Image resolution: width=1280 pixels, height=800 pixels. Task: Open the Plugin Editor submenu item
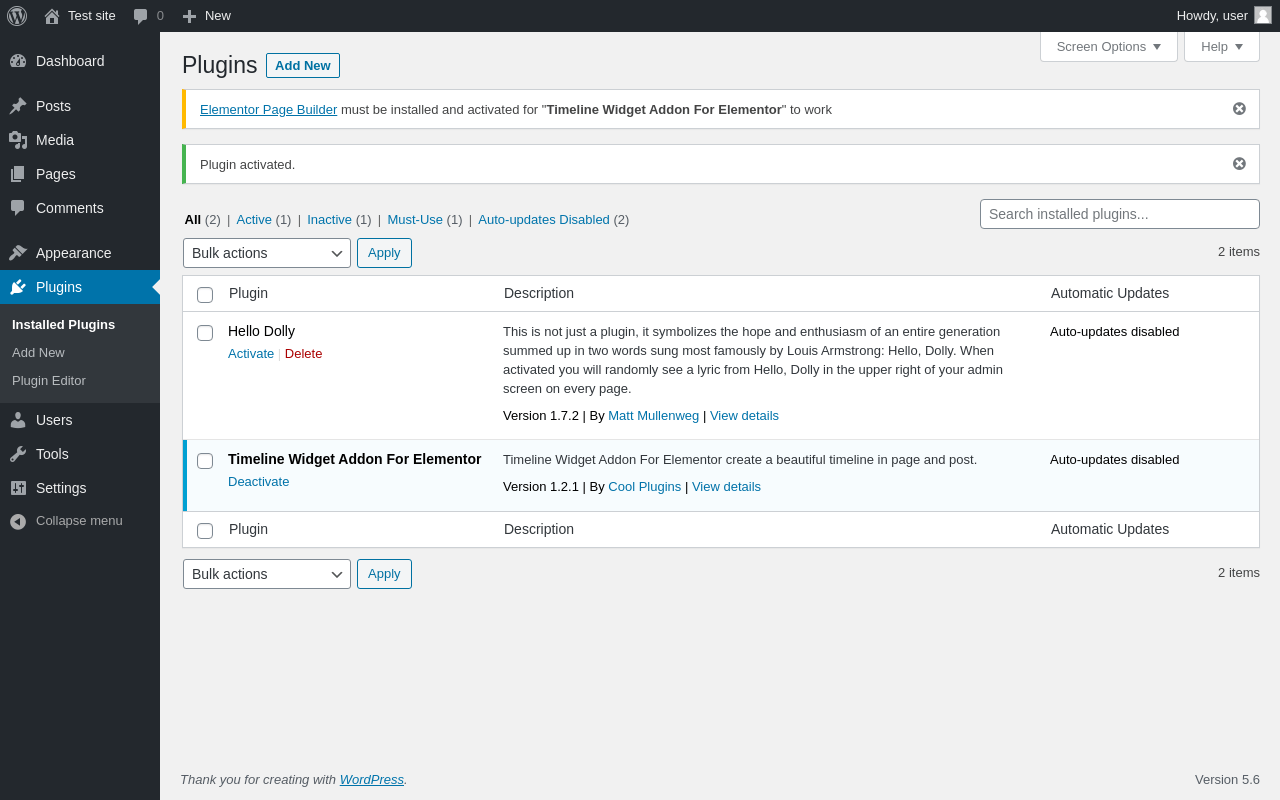pos(49,381)
